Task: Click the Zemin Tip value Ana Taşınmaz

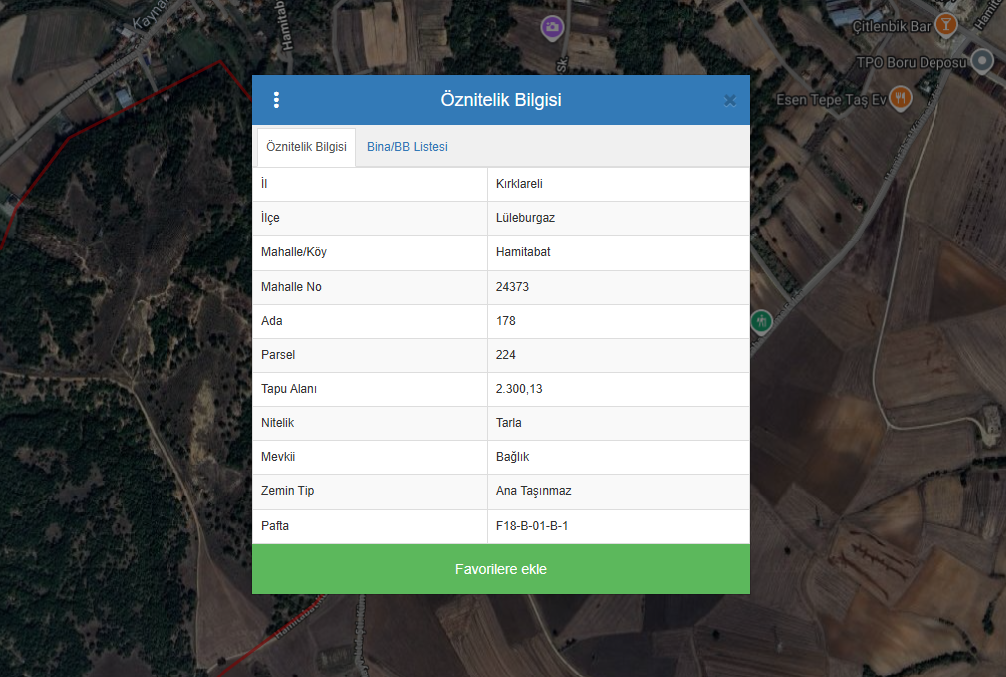Action: [x=533, y=491]
